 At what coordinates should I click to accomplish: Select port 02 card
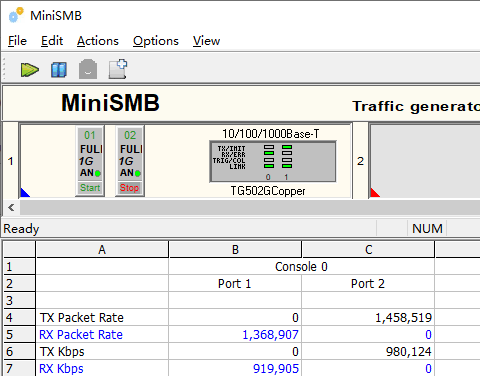tap(130, 161)
